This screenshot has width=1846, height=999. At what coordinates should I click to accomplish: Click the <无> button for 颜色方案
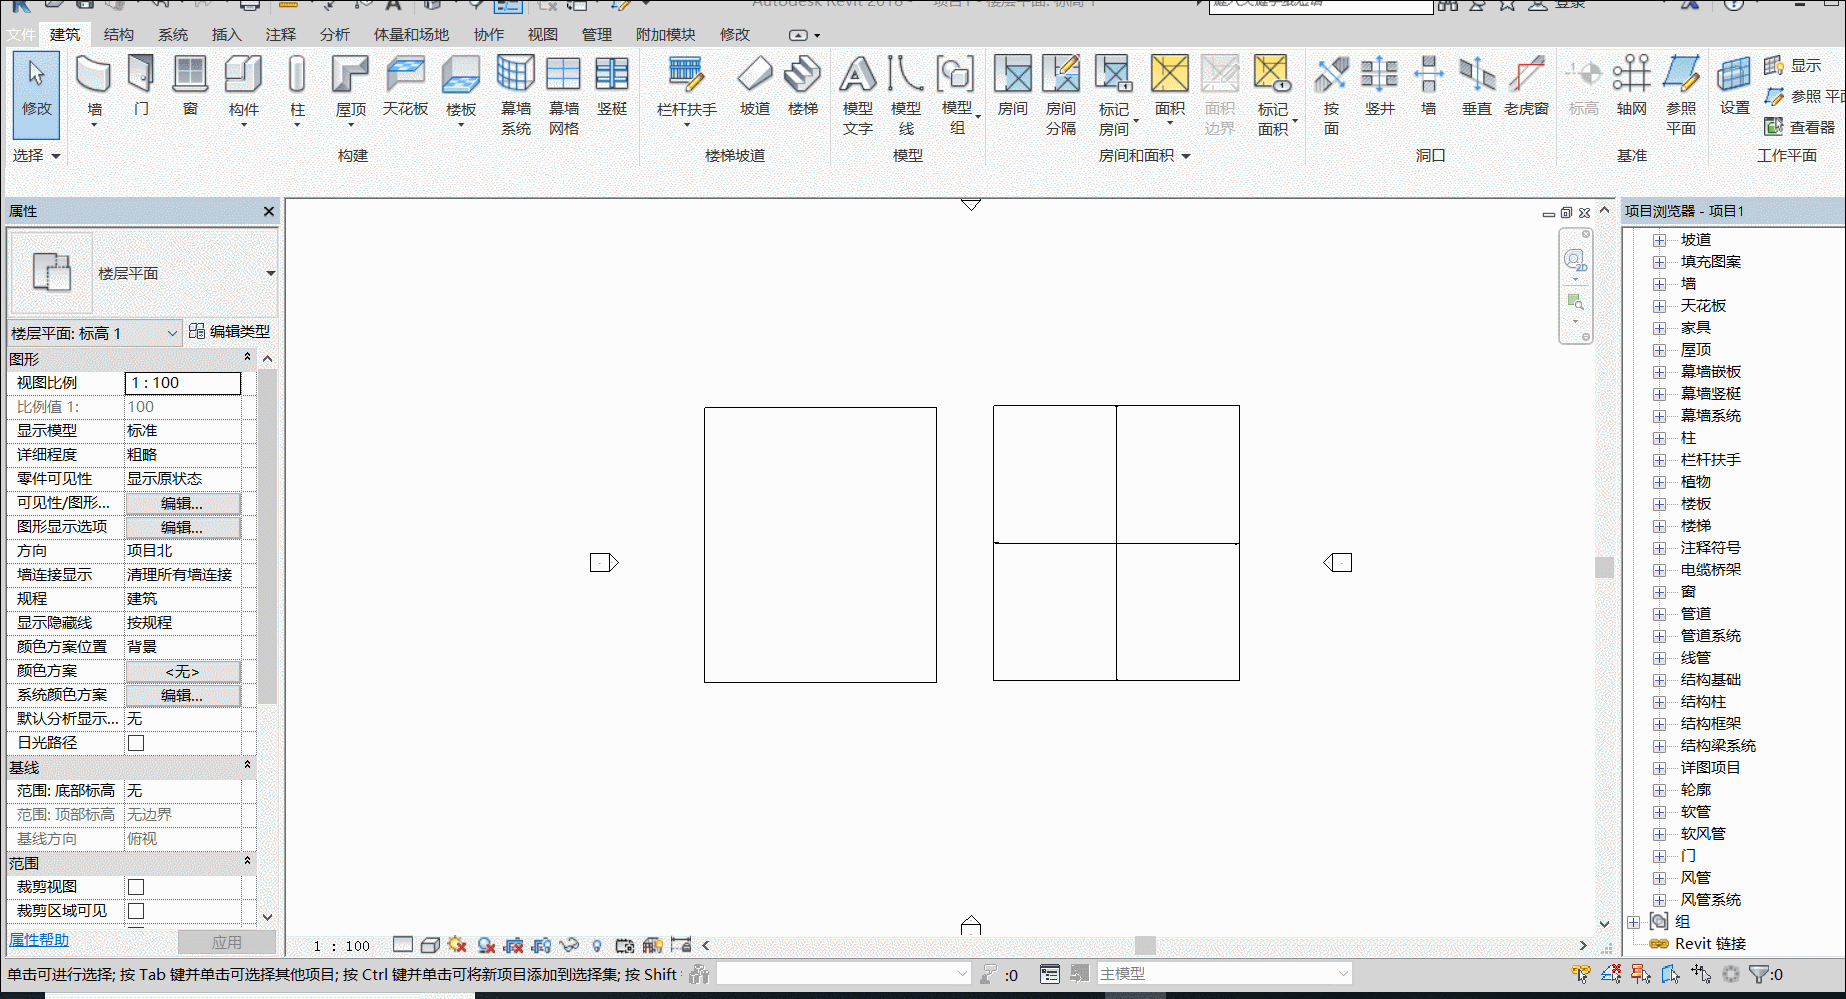pos(182,671)
